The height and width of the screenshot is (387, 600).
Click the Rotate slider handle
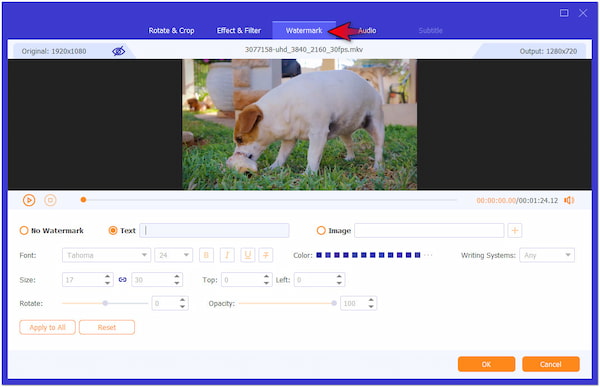[x=105, y=303]
